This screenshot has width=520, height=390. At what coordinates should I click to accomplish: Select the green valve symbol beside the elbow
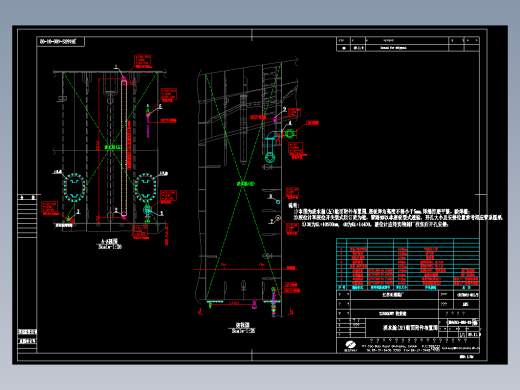[x=289, y=134]
